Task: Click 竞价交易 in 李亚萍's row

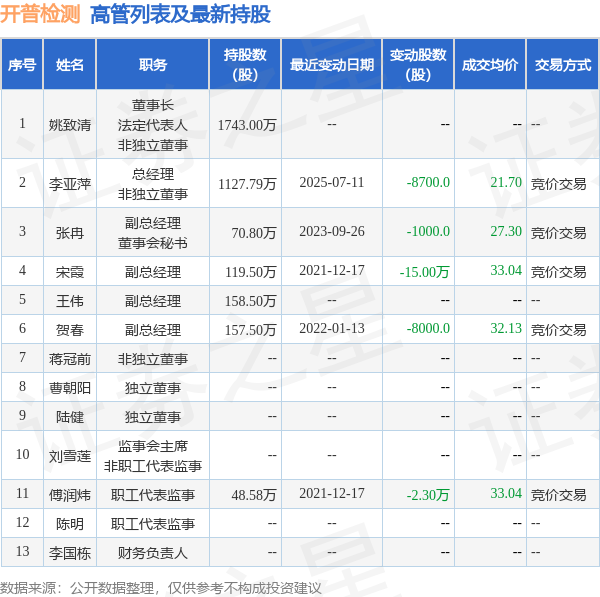Action: tap(558, 184)
